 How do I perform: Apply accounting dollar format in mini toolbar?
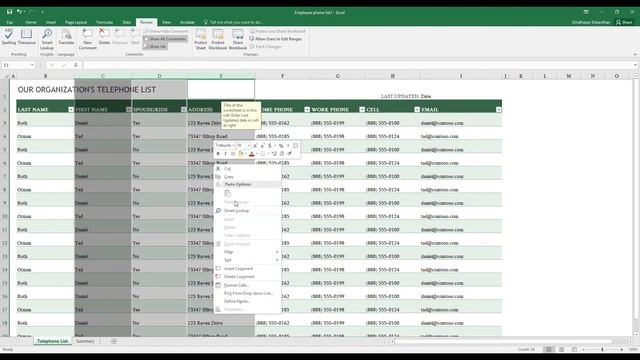270,146
